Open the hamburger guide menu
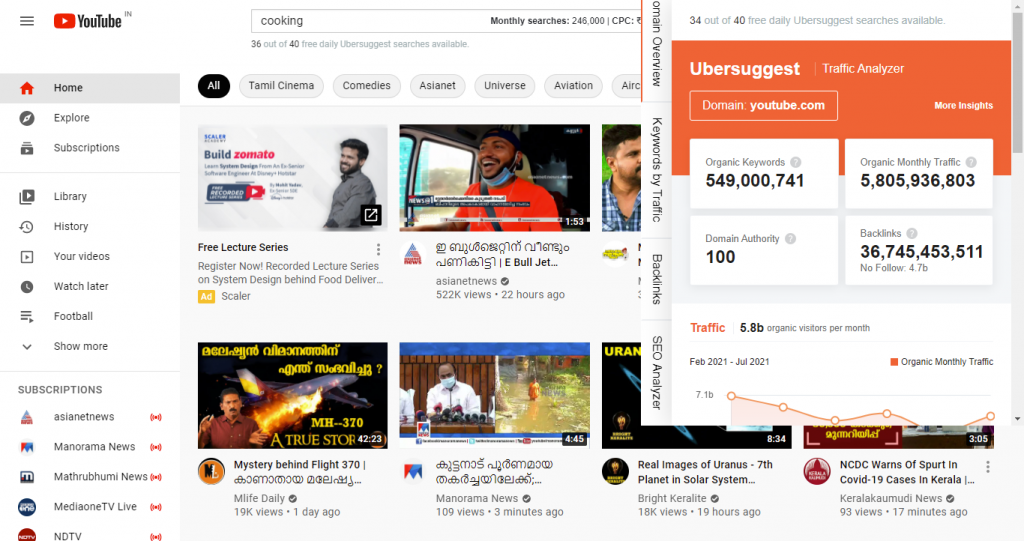The image size is (1024, 541). click(x=27, y=22)
